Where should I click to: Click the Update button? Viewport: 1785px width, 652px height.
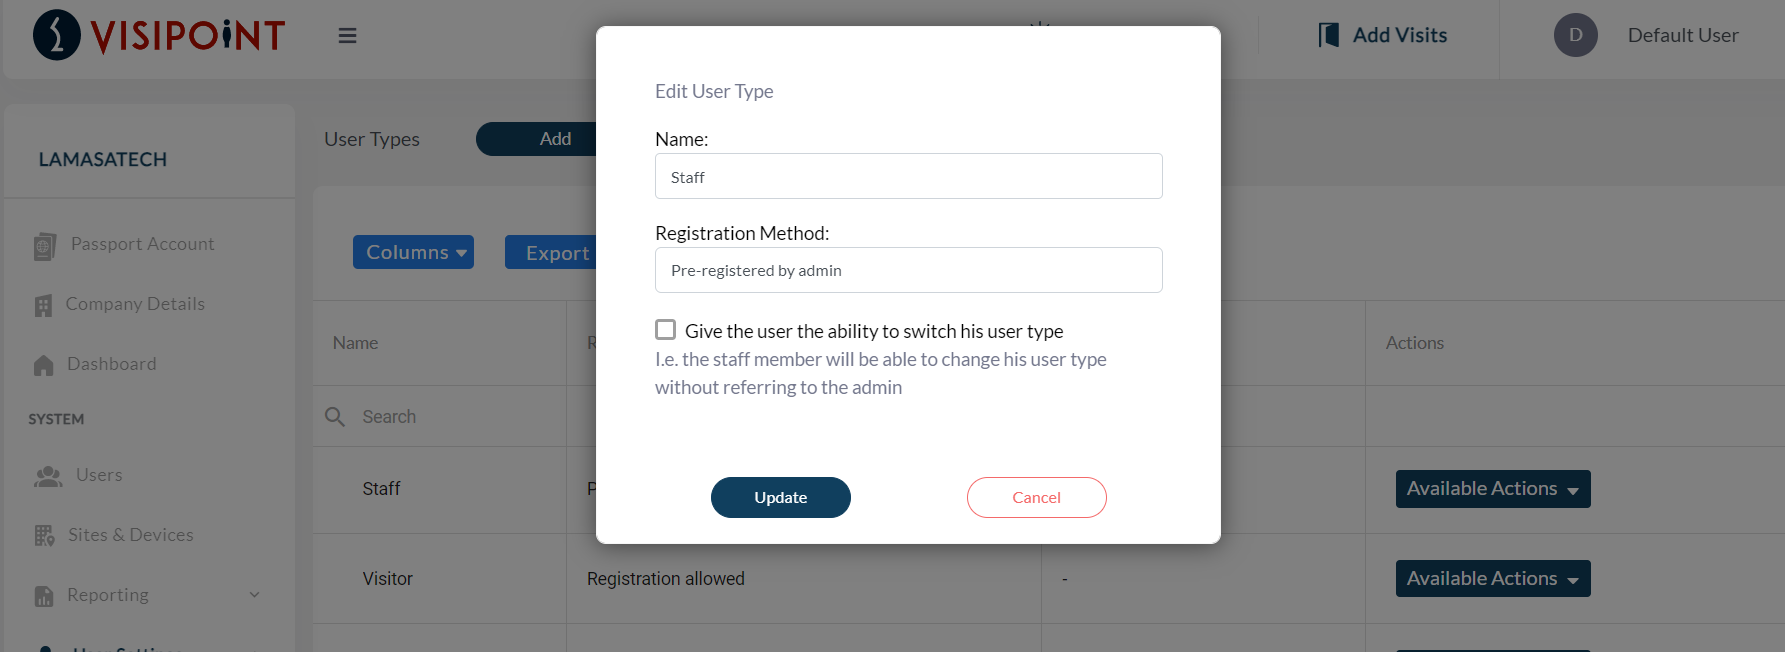(780, 497)
